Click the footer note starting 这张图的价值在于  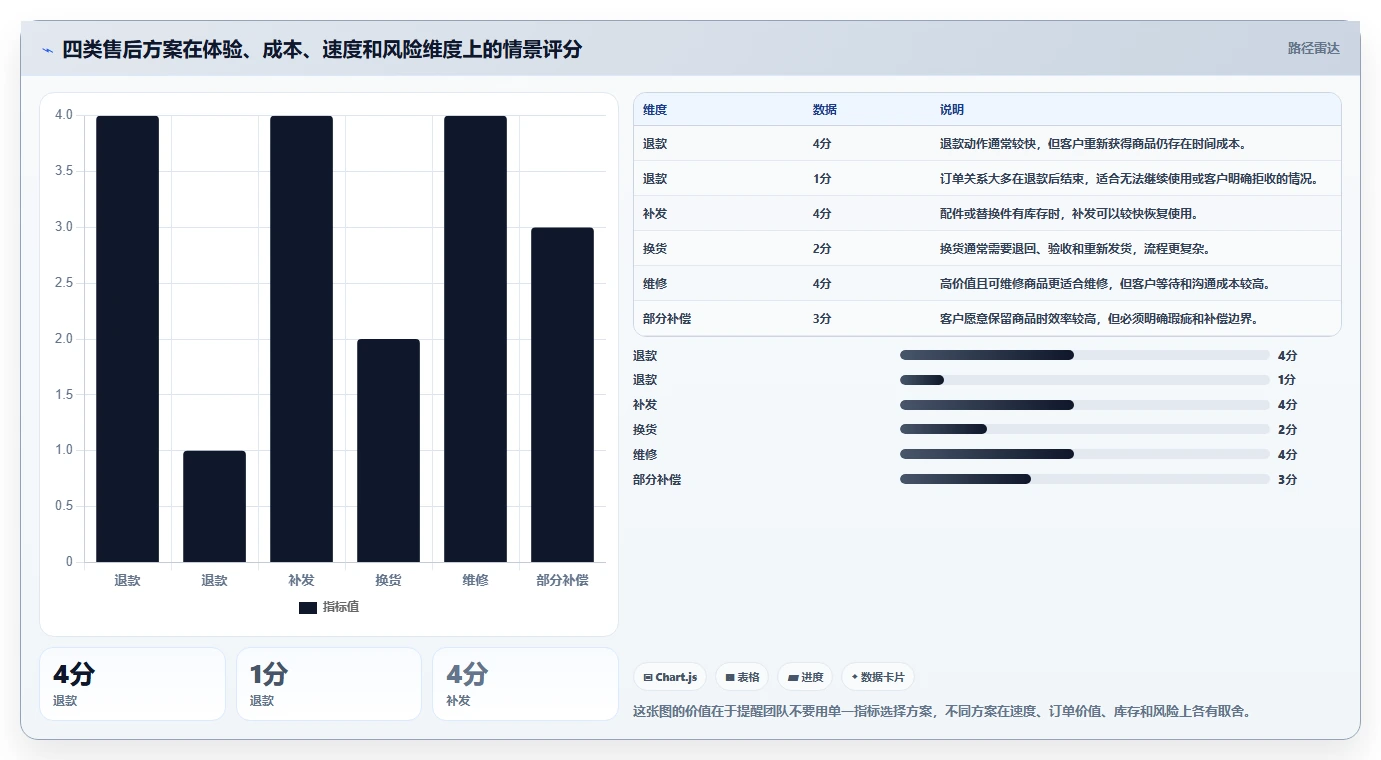tap(942, 712)
